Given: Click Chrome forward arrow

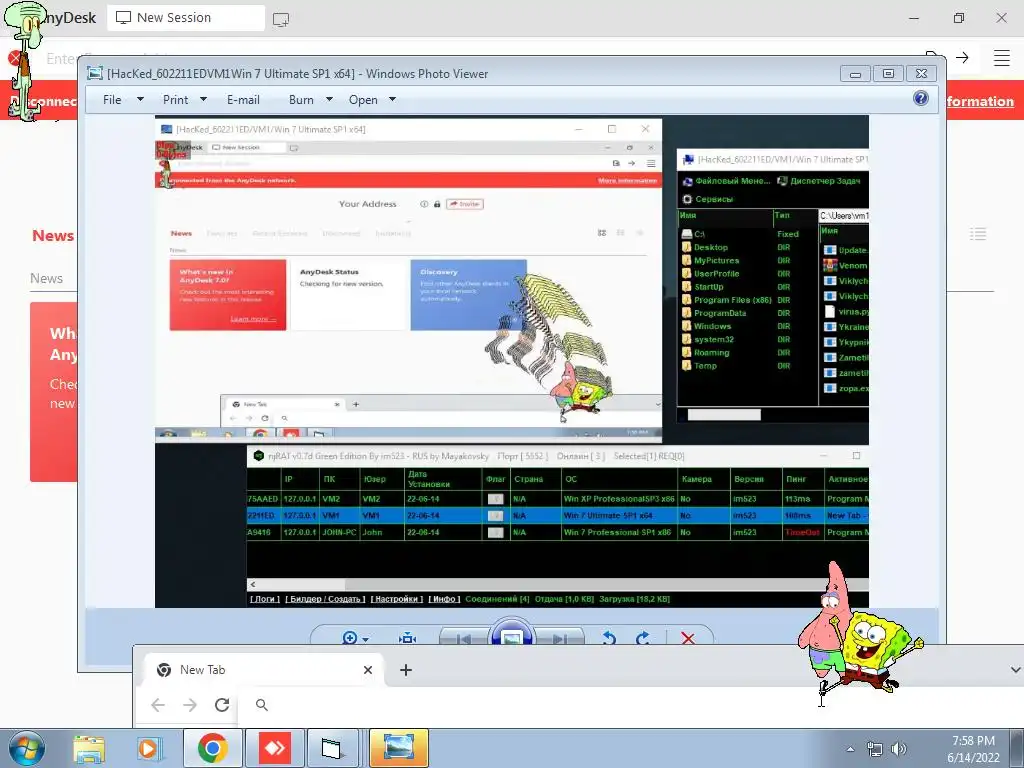Looking at the screenshot, I should 190,705.
